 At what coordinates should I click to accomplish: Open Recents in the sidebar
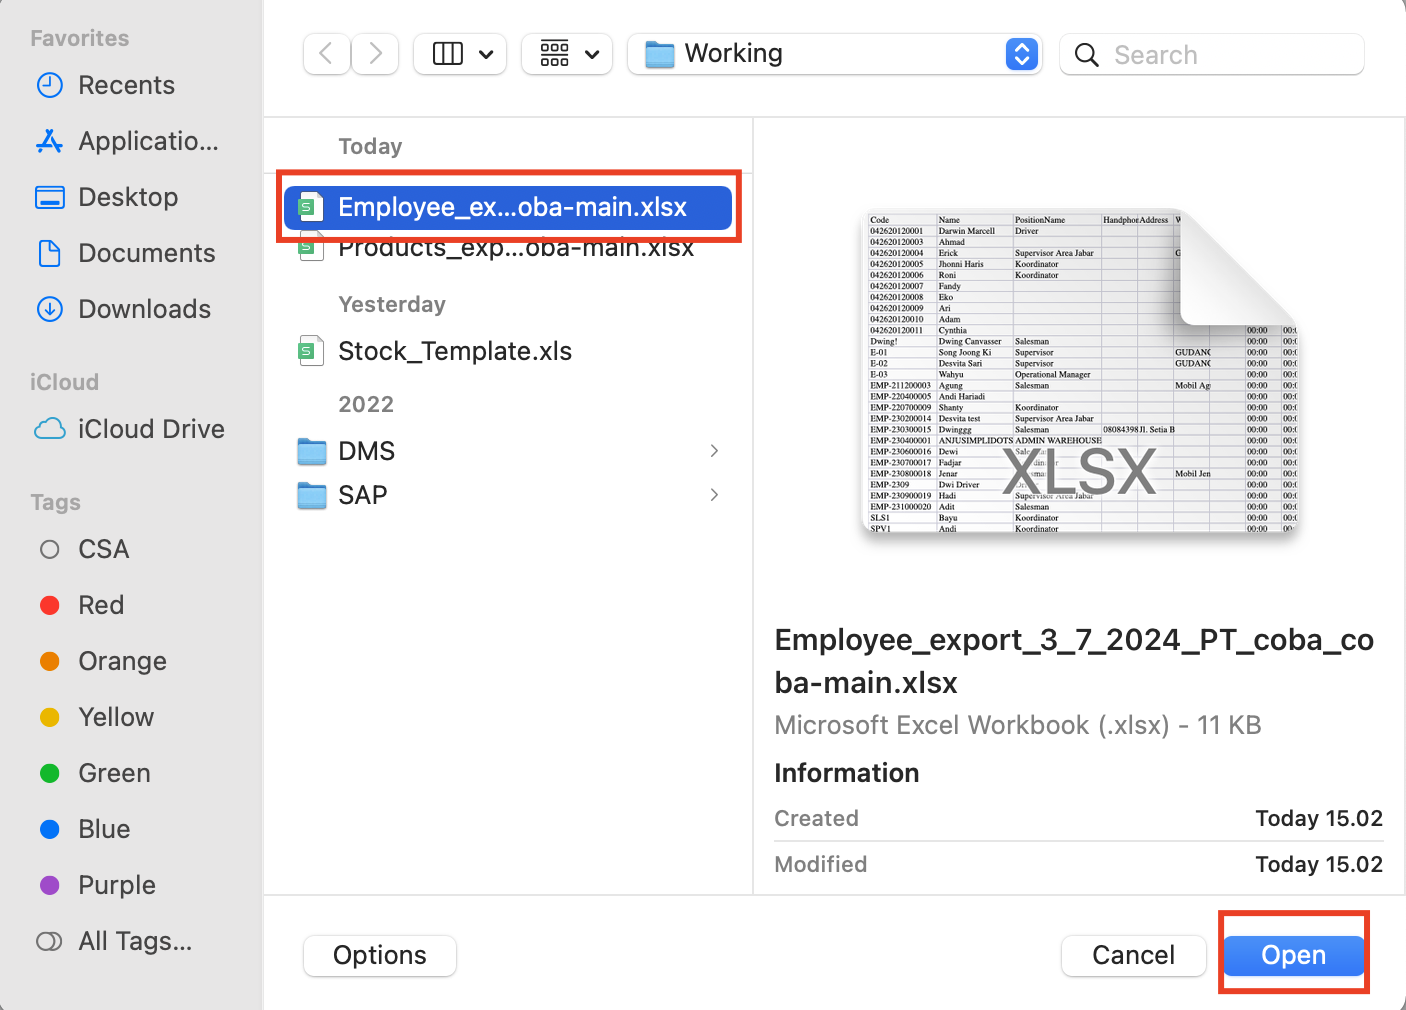pyautogui.click(x=126, y=85)
